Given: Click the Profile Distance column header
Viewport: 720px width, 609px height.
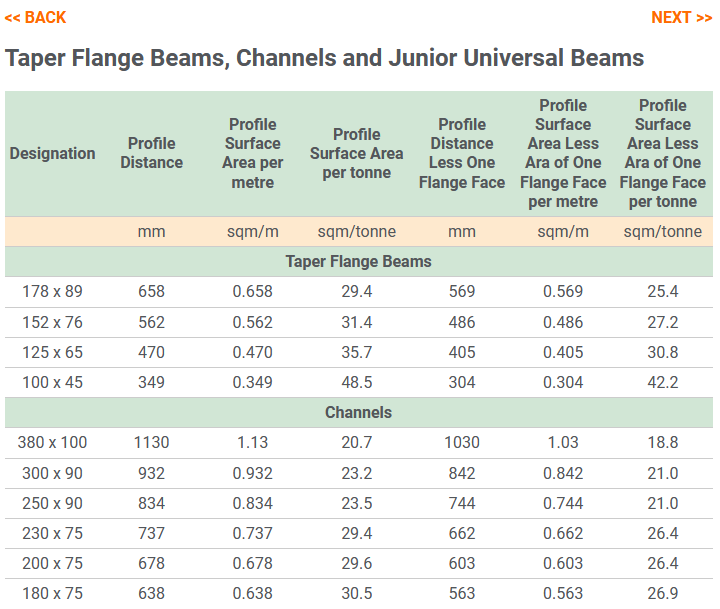Looking at the screenshot, I should [152, 153].
